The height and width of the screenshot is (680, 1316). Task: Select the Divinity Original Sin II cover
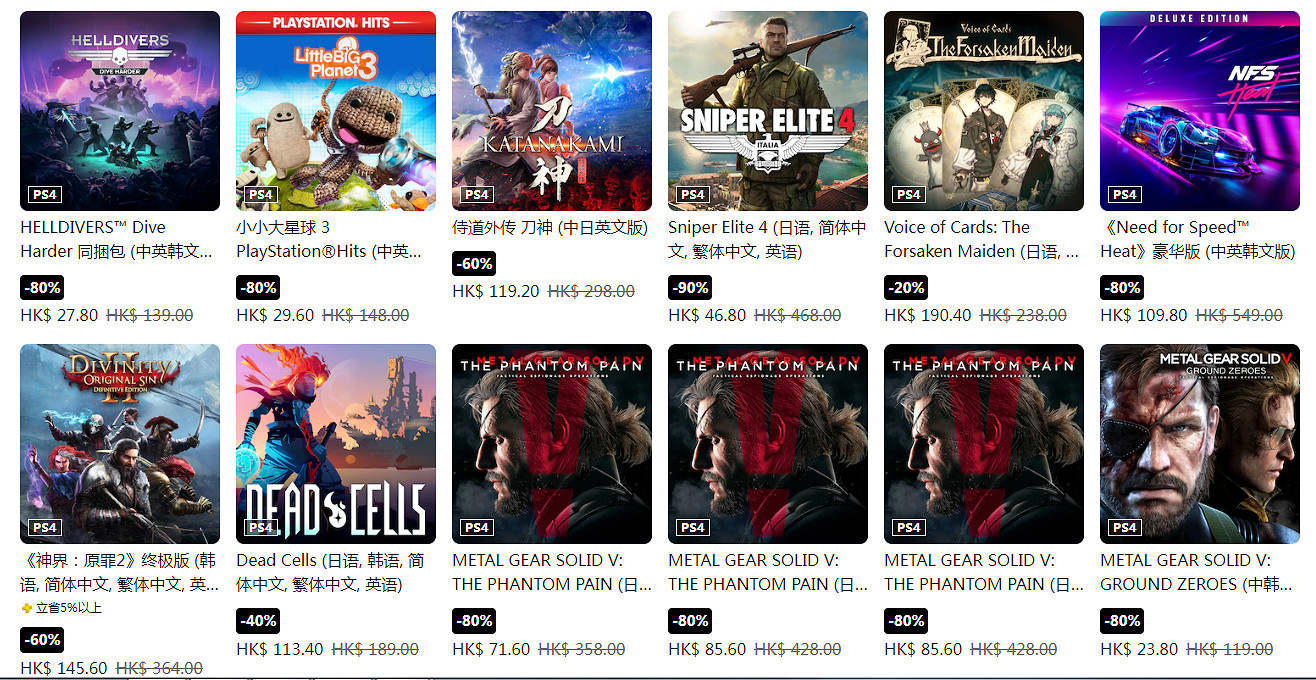tap(120, 444)
